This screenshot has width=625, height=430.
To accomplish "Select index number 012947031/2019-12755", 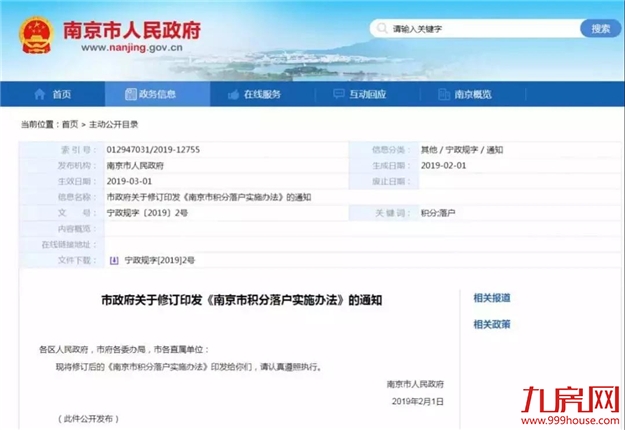I will tap(153, 150).
